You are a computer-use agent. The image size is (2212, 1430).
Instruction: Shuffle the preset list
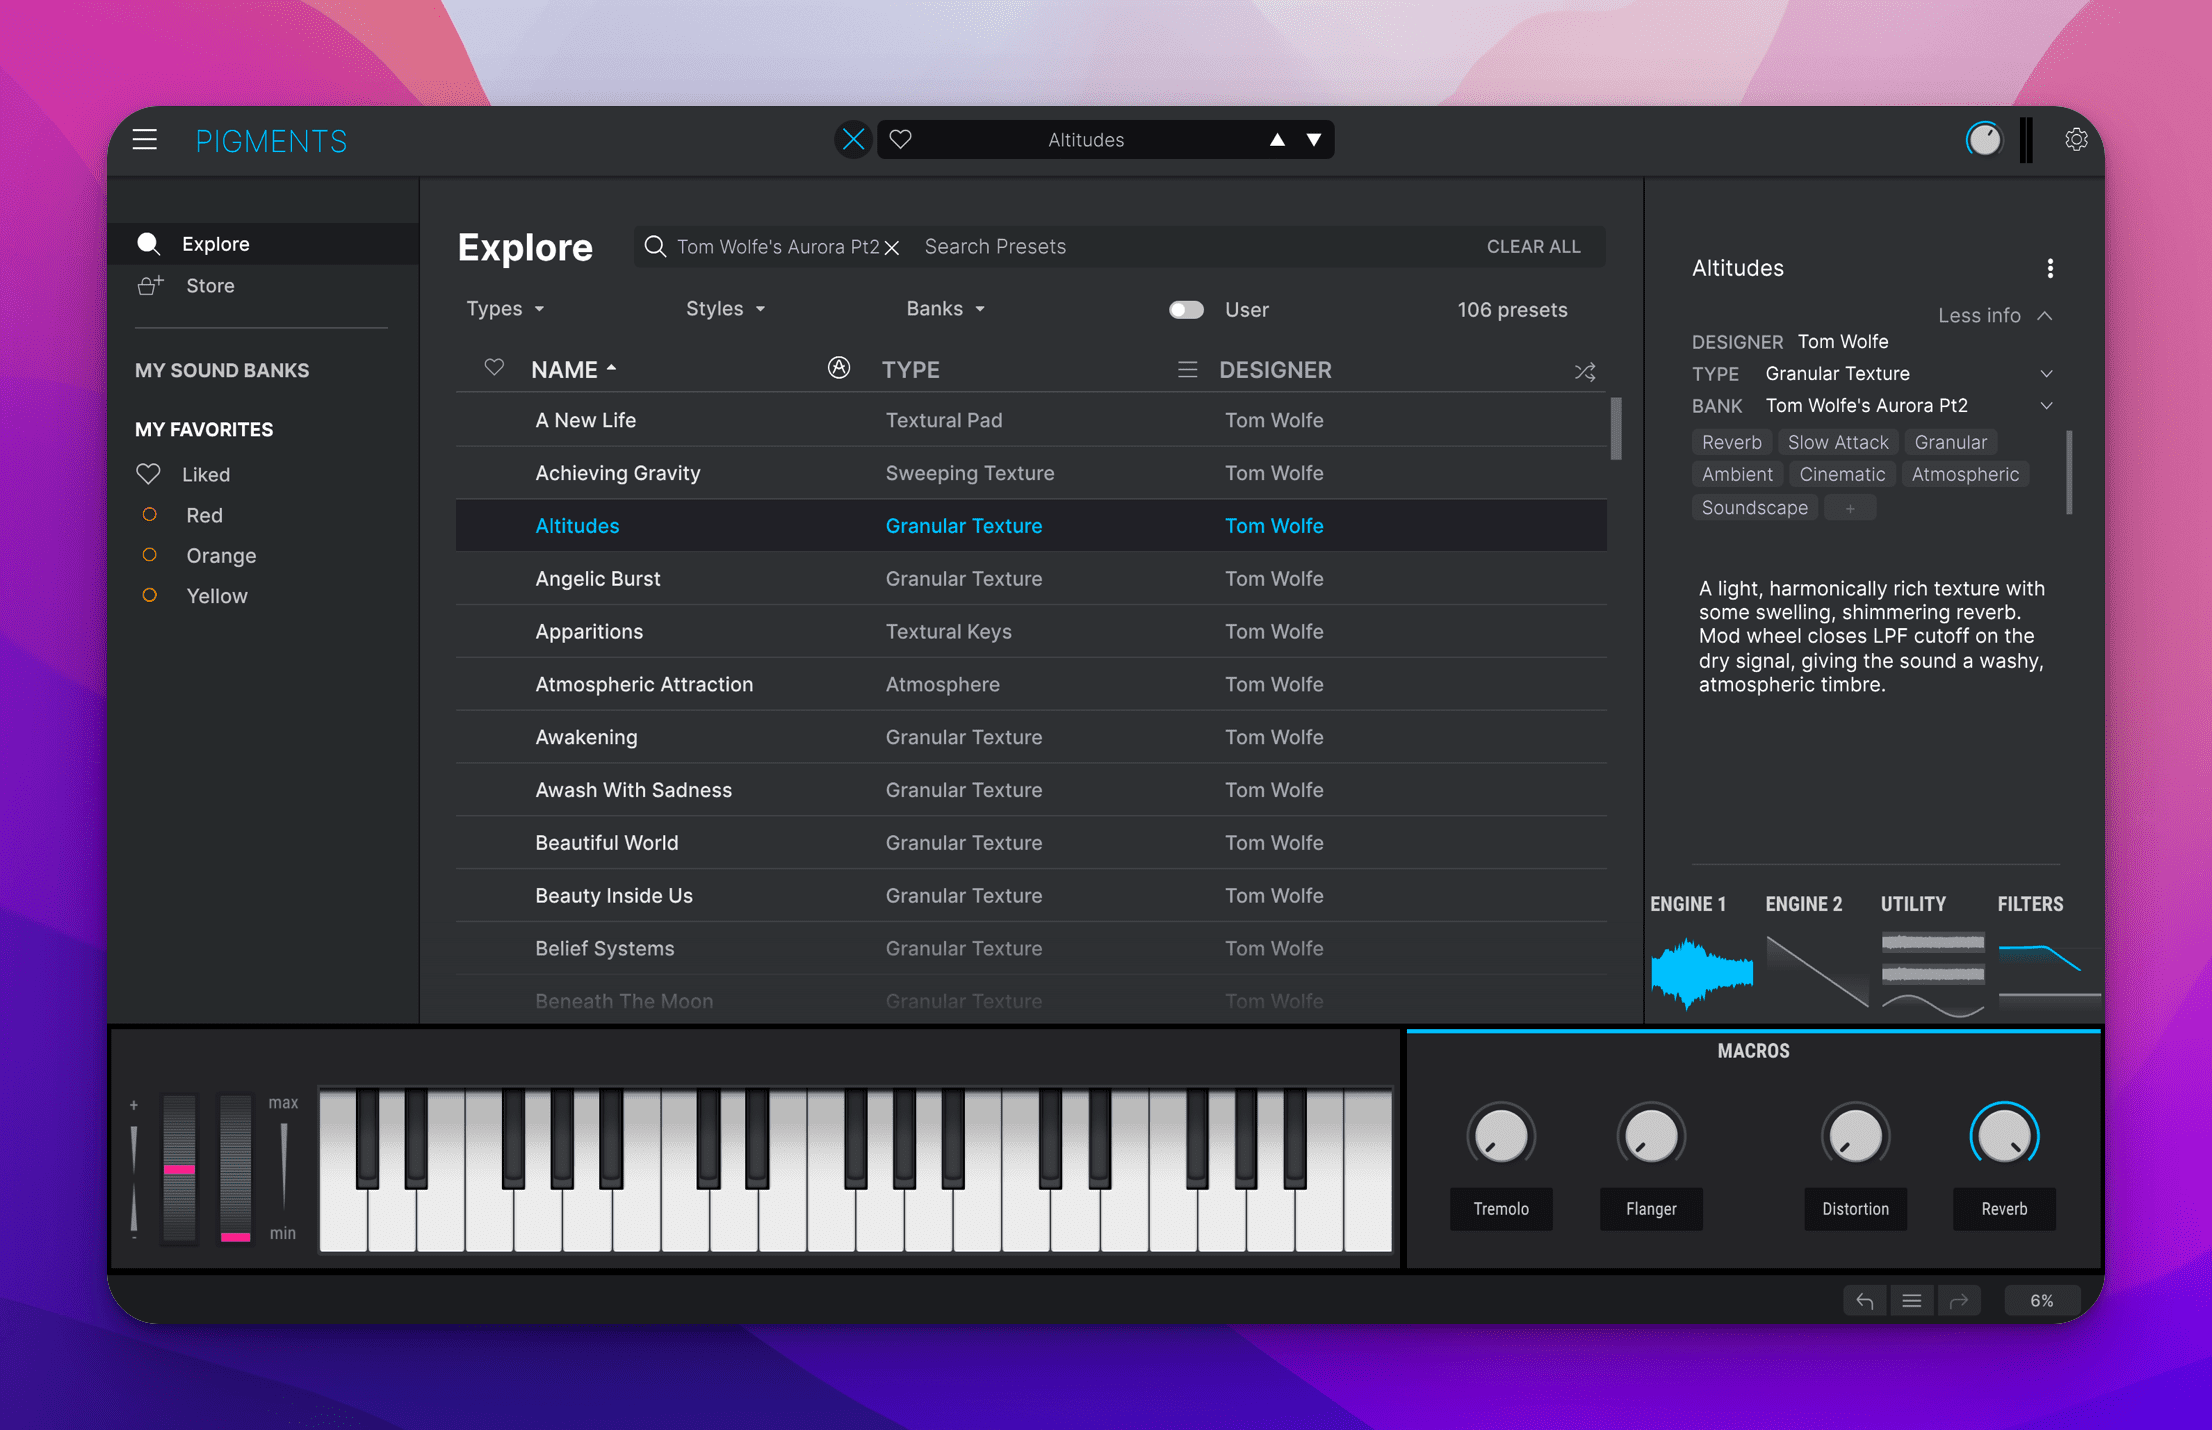1585,372
